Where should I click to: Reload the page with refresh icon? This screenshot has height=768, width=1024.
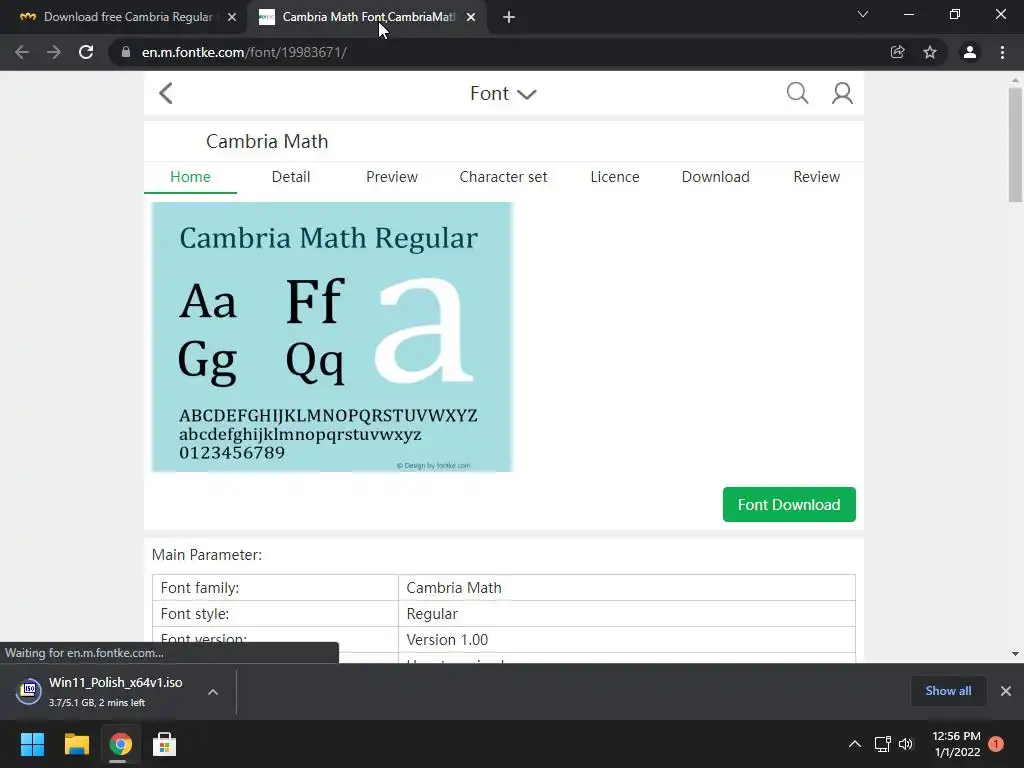coord(86,52)
